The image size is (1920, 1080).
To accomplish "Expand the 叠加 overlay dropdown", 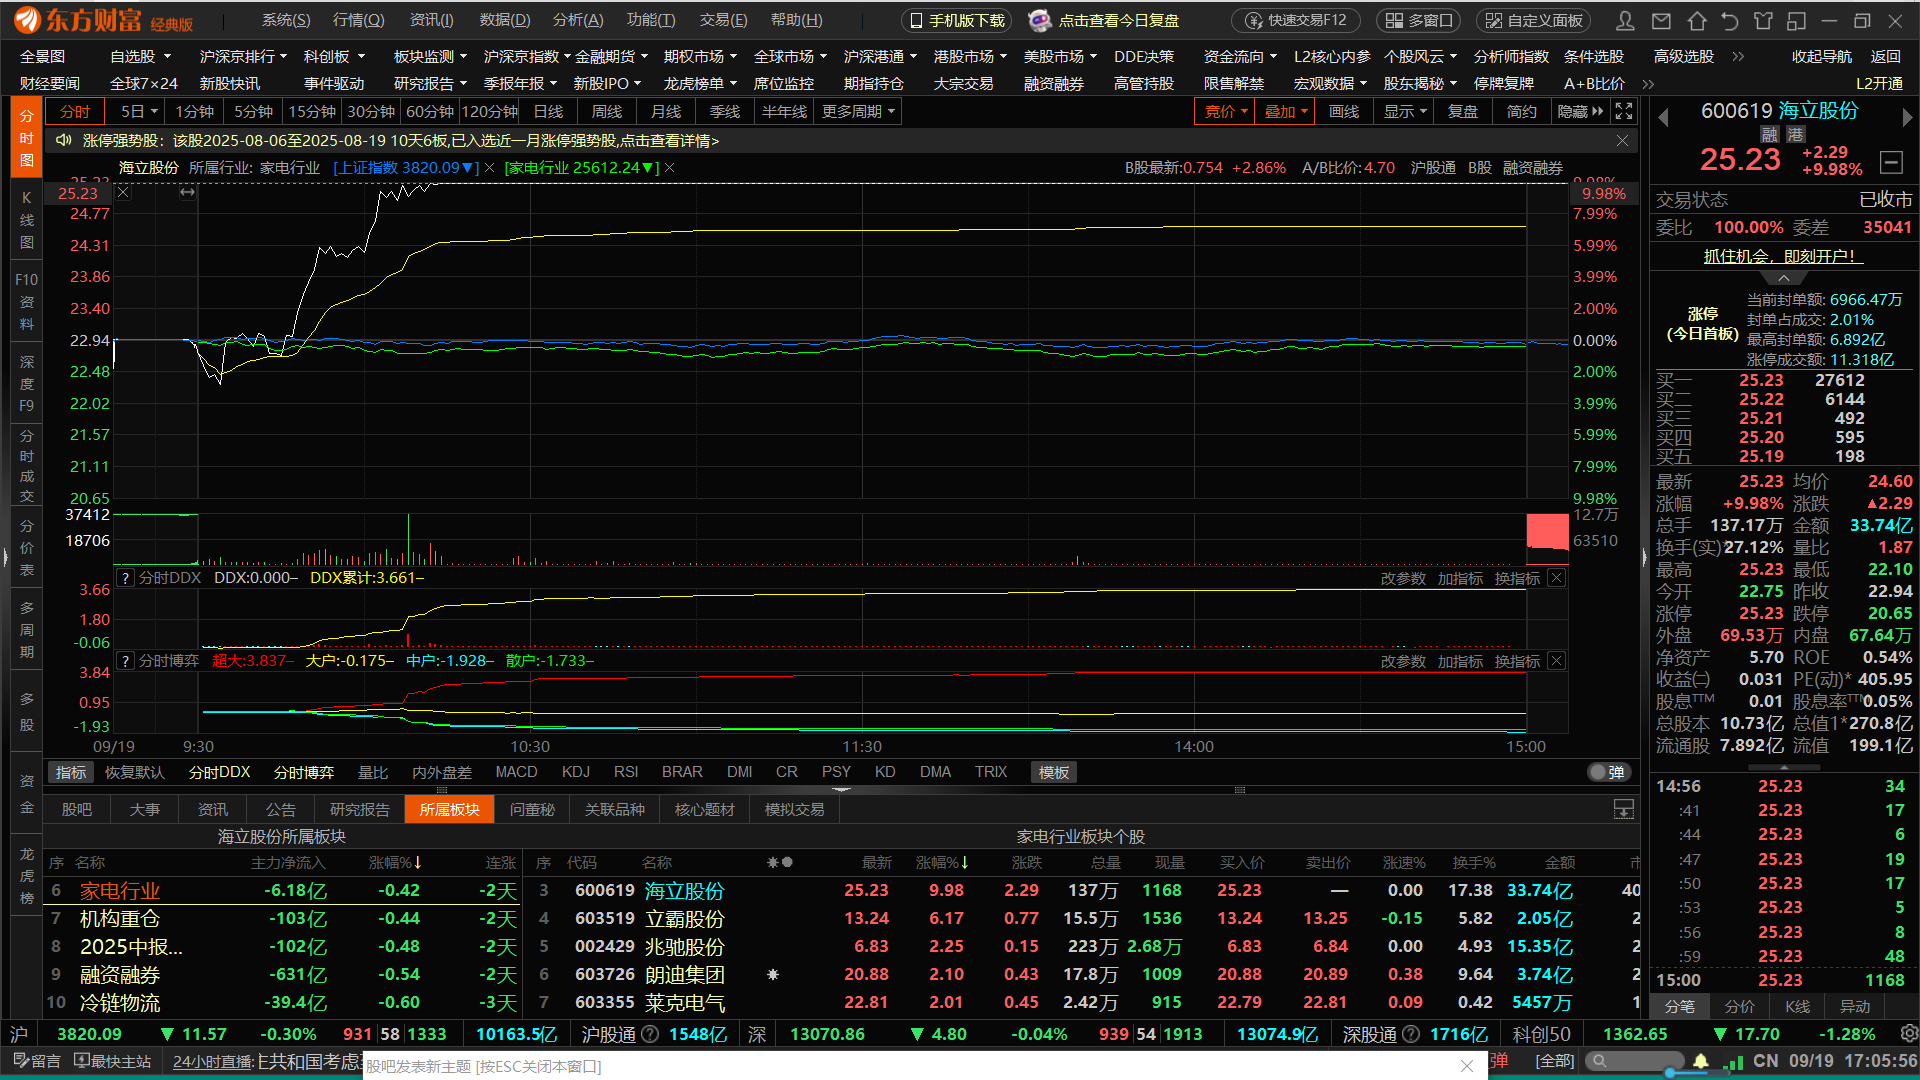I will [1284, 111].
